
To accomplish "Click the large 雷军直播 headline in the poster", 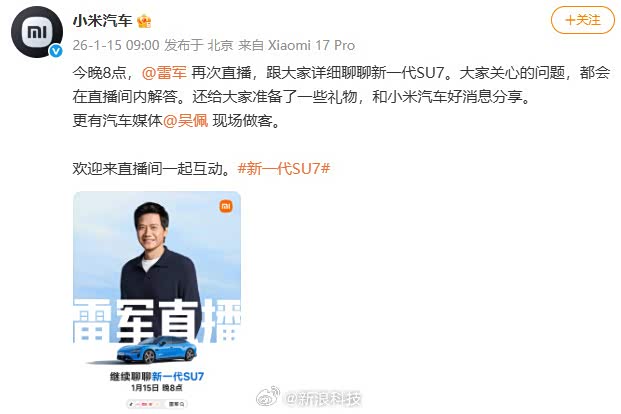I will pyautogui.click(x=157, y=321).
